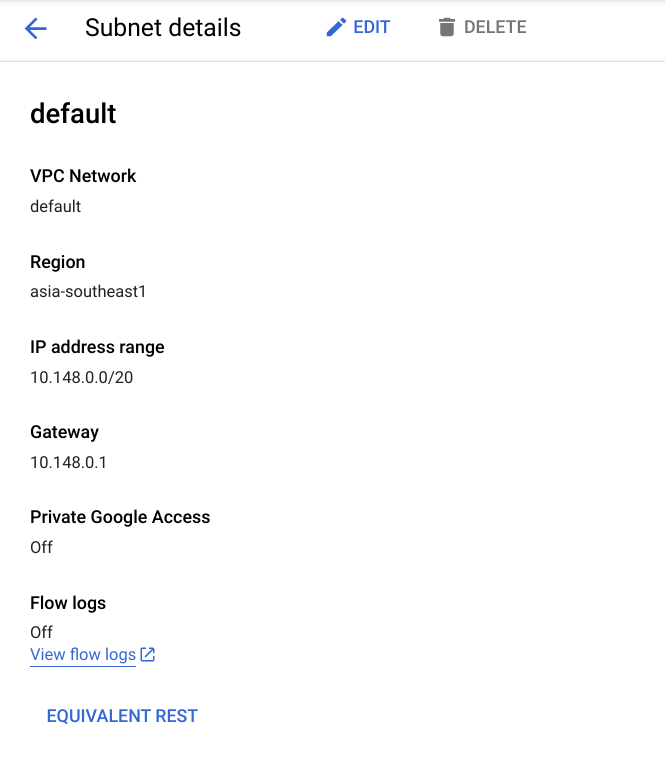Select the asia-southeast1 region value
The width and height of the screenshot is (665, 769).
point(89,292)
